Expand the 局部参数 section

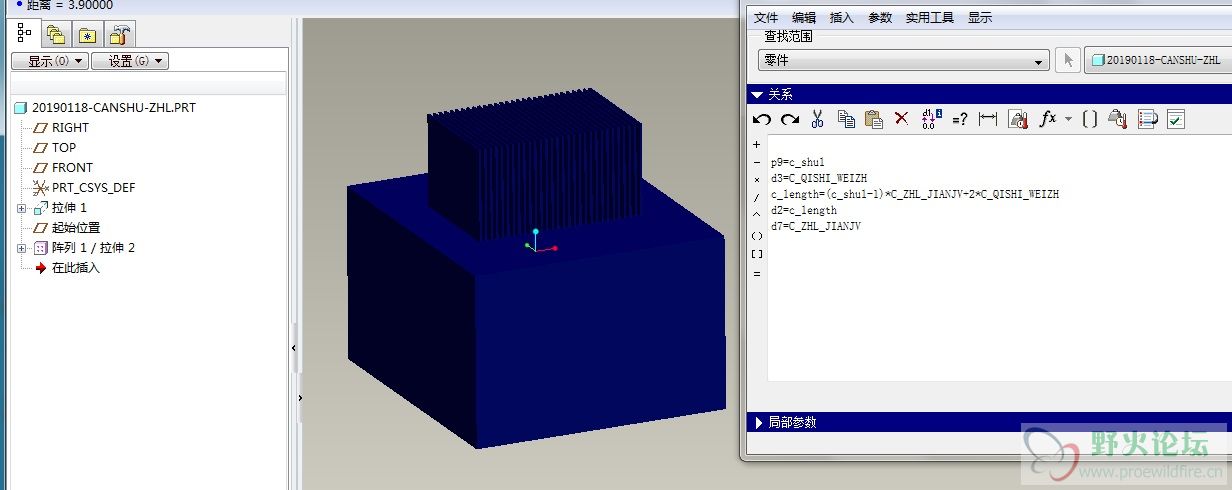coord(758,422)
